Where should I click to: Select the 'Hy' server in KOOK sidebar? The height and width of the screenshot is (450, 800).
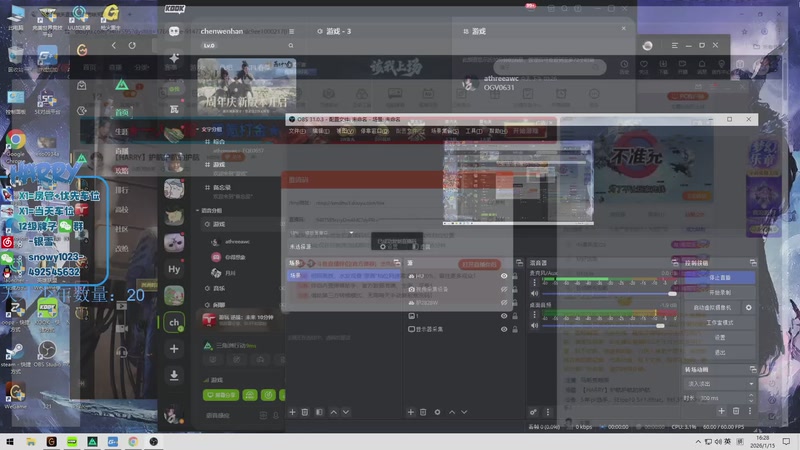pos(174,269)
